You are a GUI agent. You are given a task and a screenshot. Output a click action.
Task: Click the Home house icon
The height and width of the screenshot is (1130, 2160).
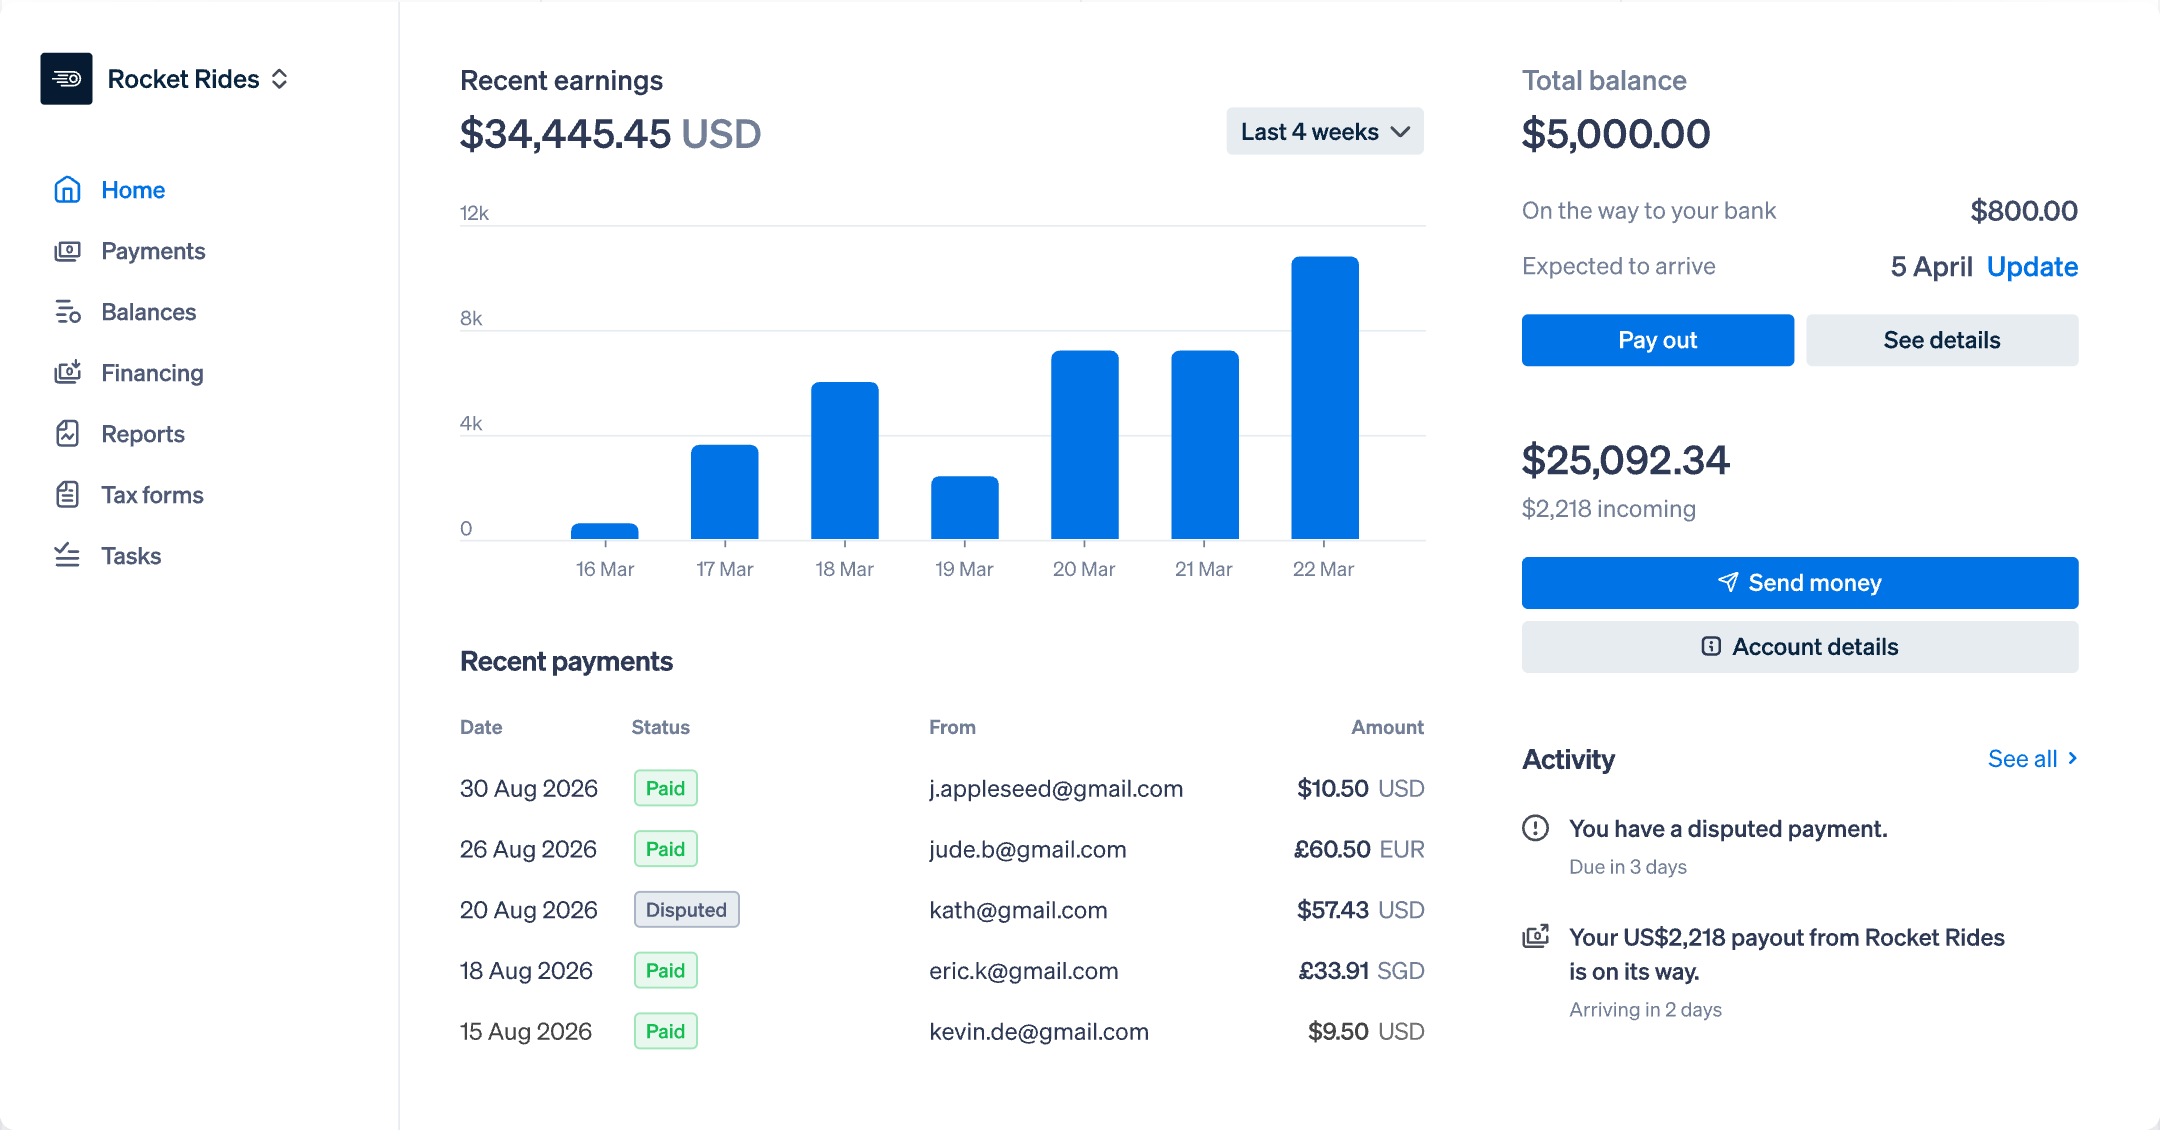click(x=67, y=190)
